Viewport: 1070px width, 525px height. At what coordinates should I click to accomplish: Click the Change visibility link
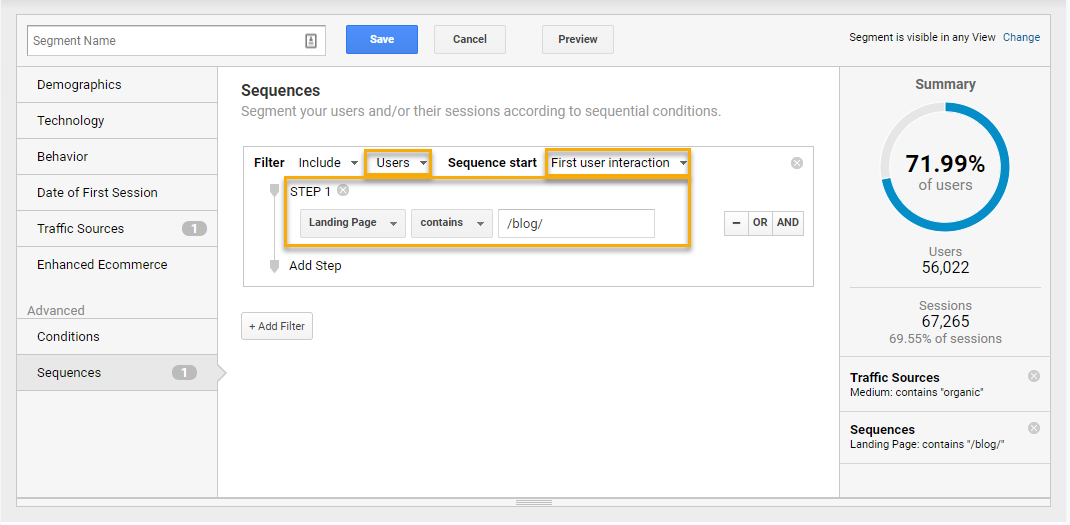[1021, 37]
